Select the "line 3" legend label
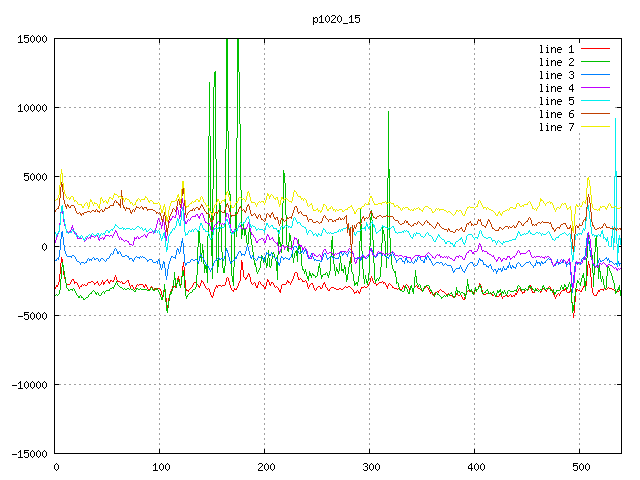640x480 pixels. [x=556, y=76]
